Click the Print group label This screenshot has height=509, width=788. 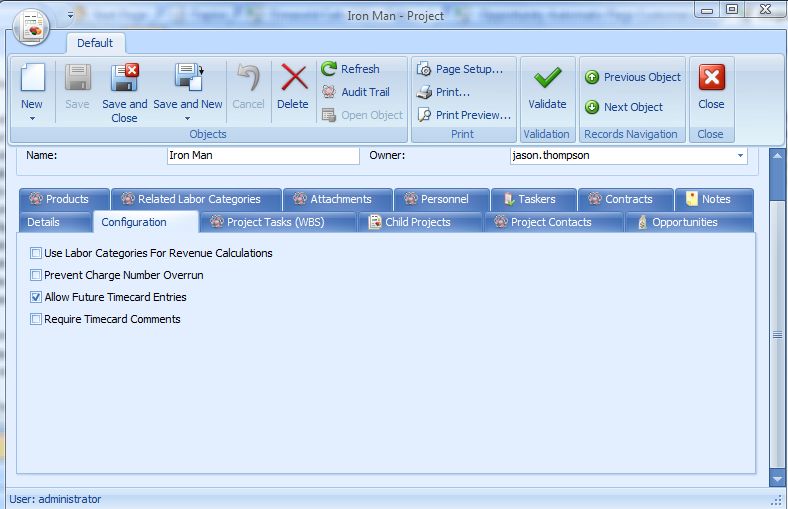462,134
